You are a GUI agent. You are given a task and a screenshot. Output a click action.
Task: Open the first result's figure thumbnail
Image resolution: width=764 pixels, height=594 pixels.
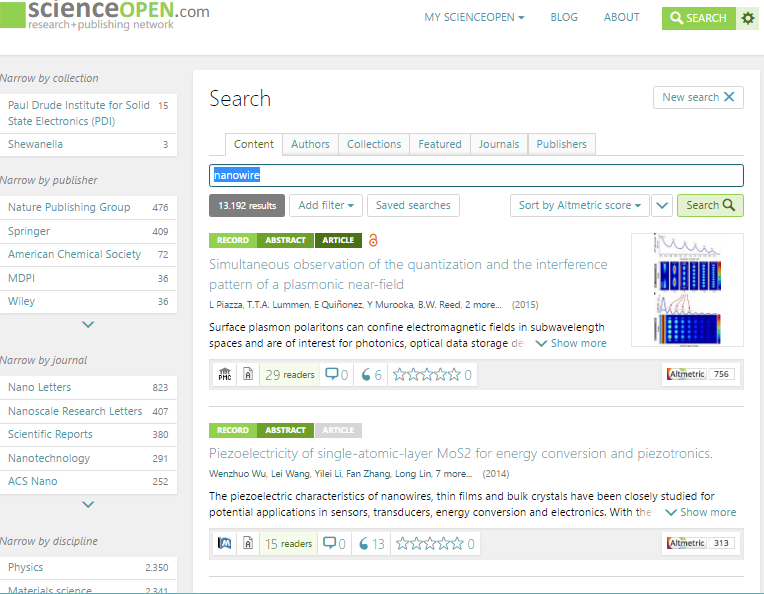coord(687,290)
